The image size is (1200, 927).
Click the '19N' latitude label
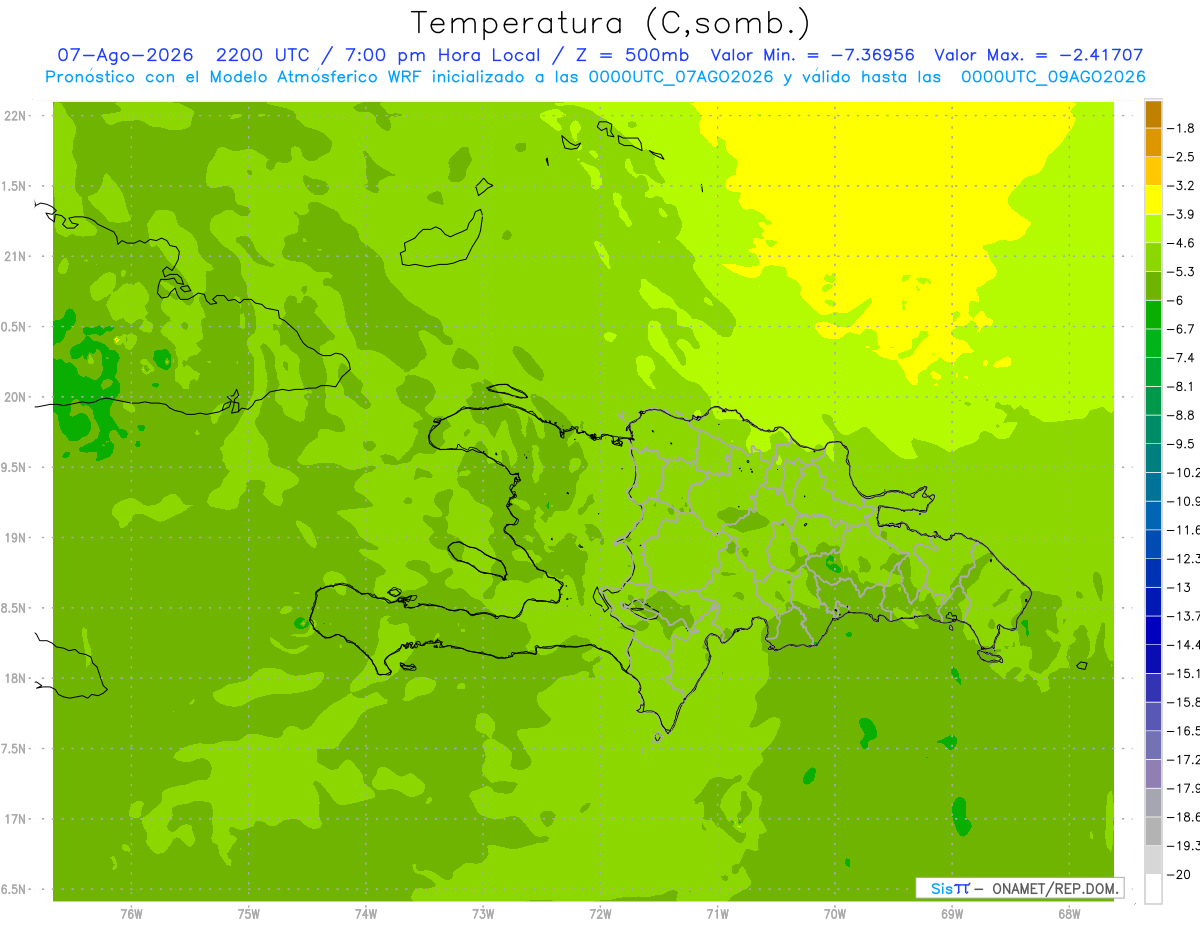(x=16, y=538)
